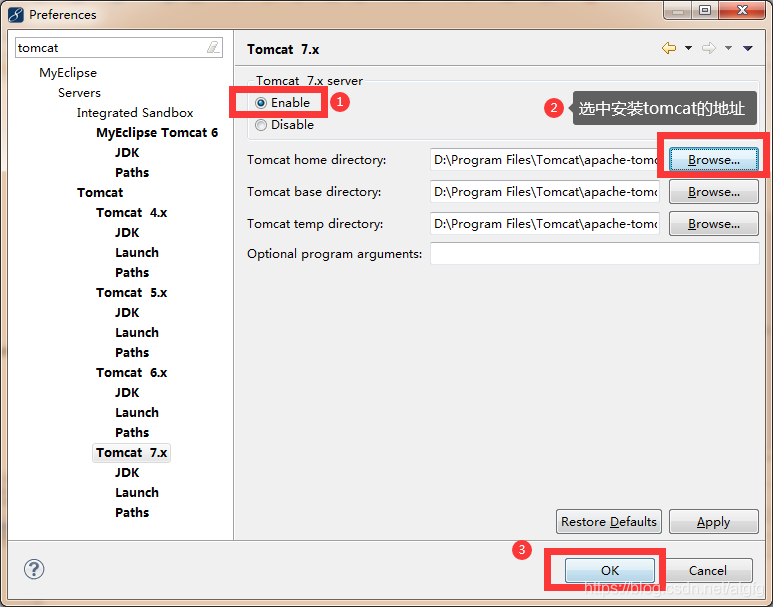Click Restore Defaults button
Image resolution: width=773 pixels, height=607 pixels.
click(x=609, y=522)
